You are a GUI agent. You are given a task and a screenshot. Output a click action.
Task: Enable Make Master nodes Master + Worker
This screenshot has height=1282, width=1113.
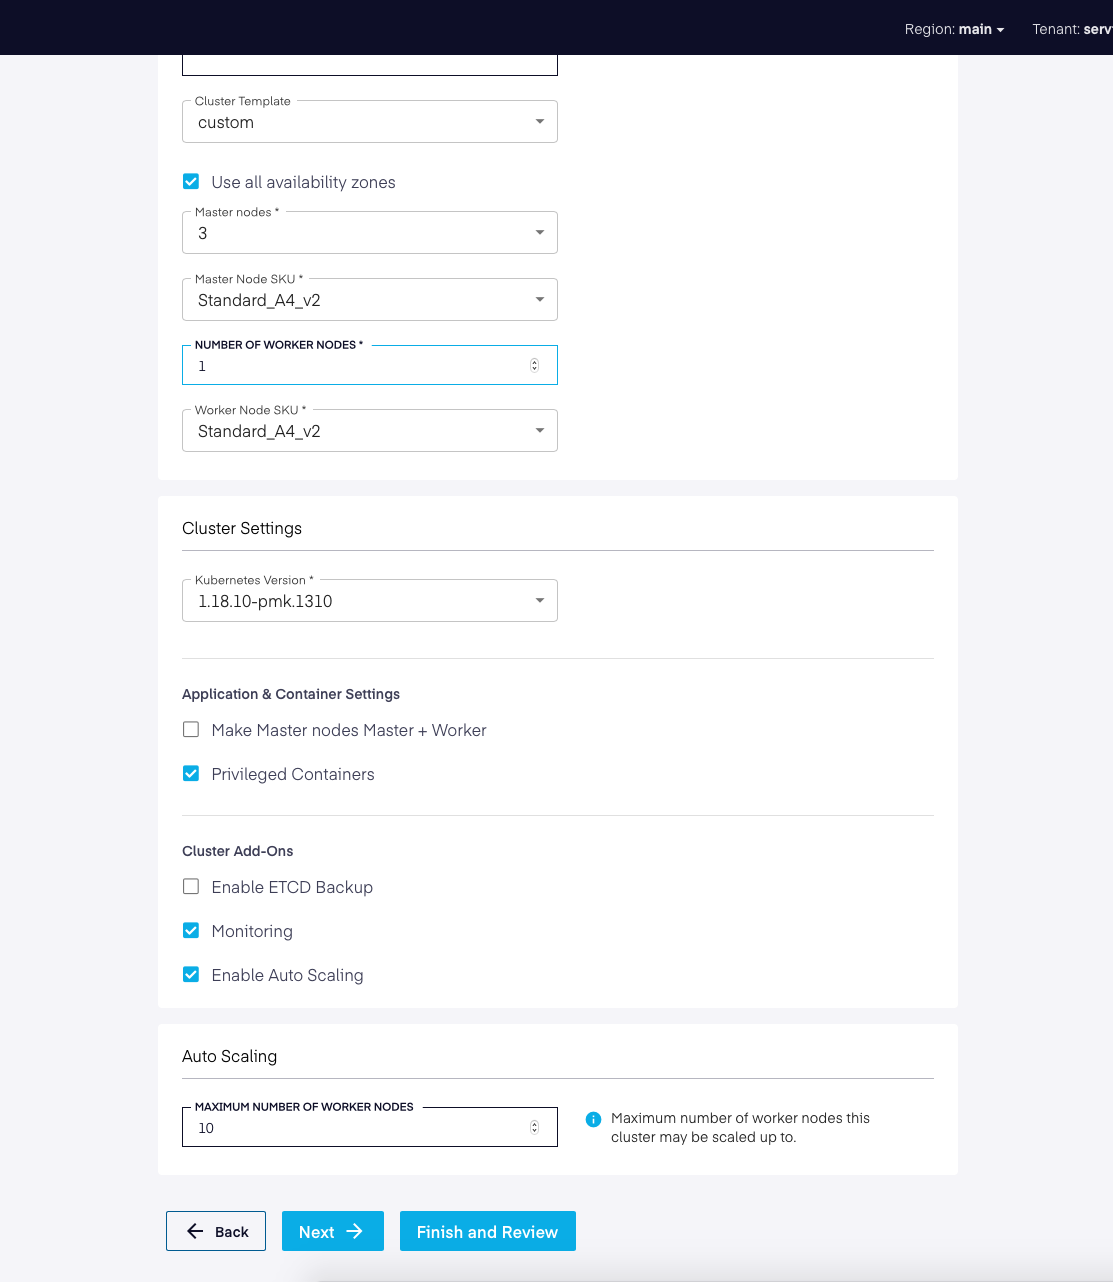click(x=191, y=730)
